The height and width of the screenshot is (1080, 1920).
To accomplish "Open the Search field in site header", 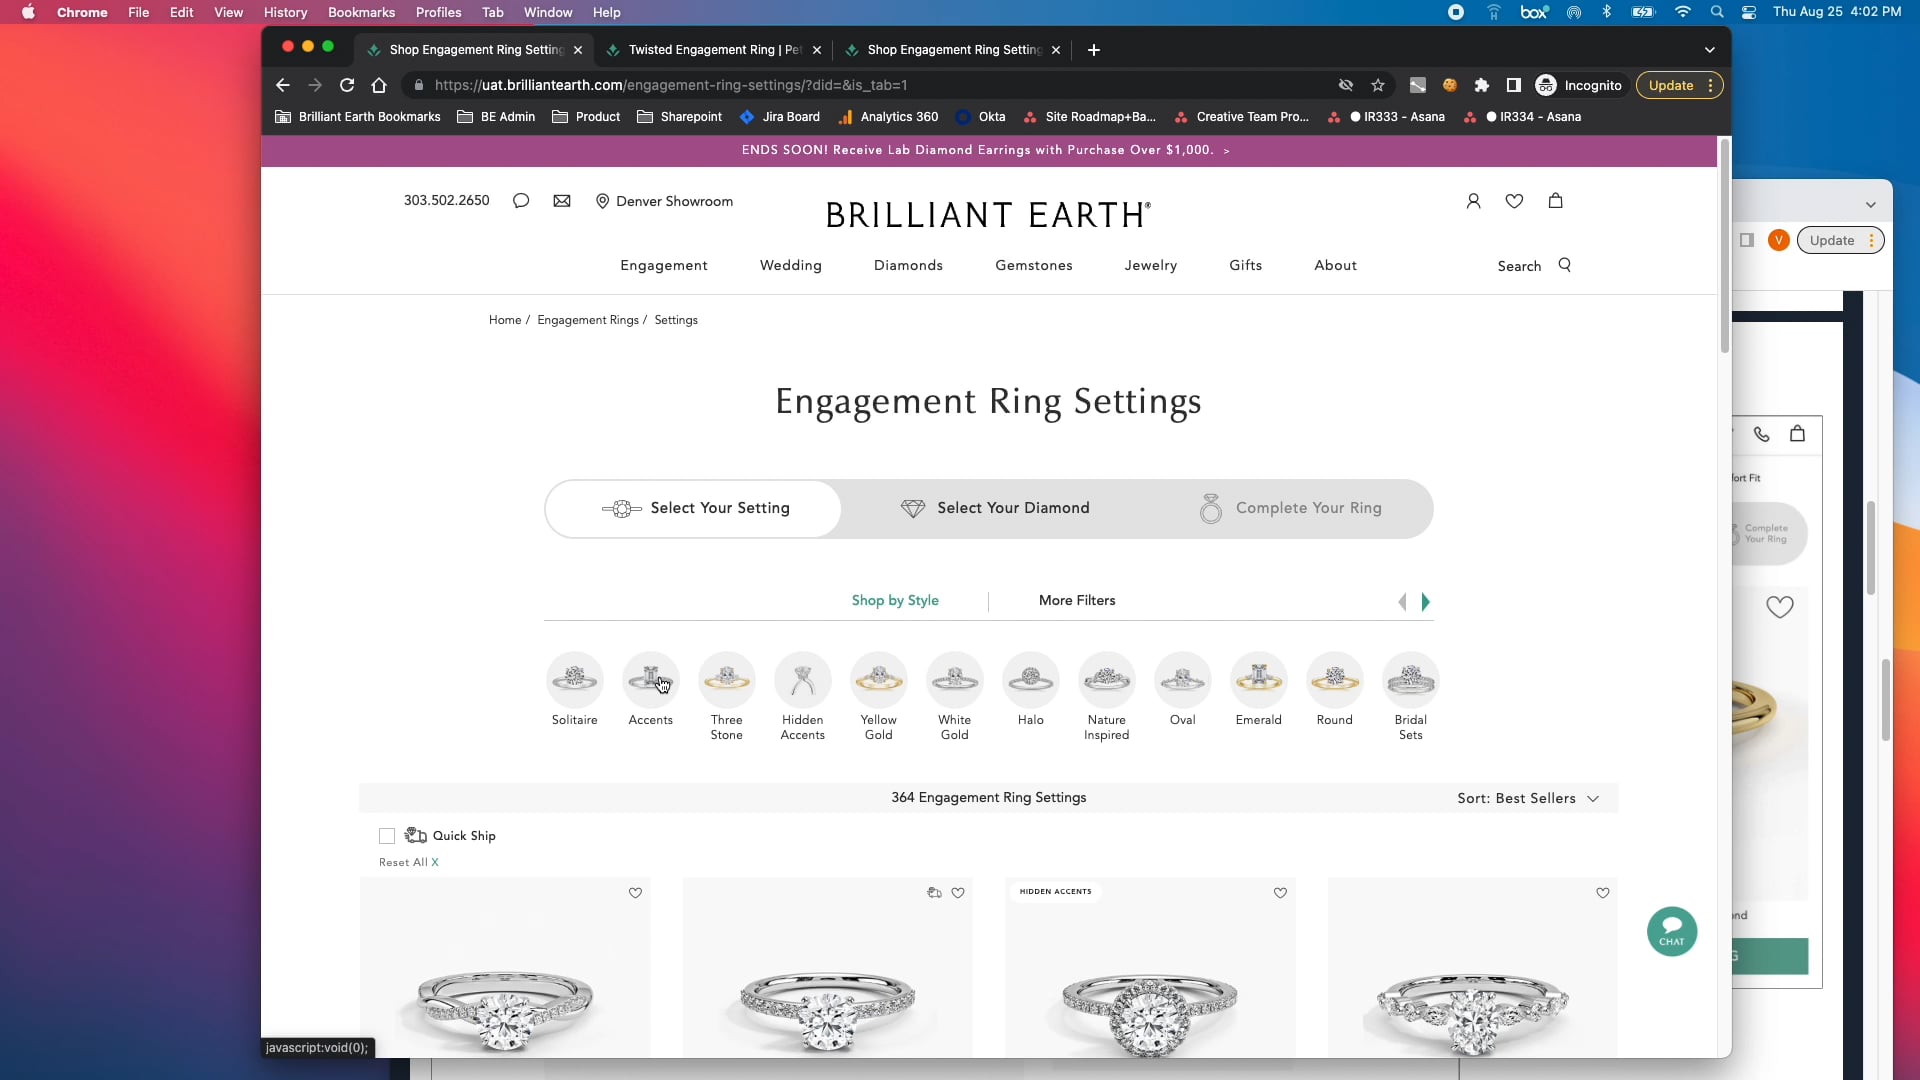I will pos(1534,266).
